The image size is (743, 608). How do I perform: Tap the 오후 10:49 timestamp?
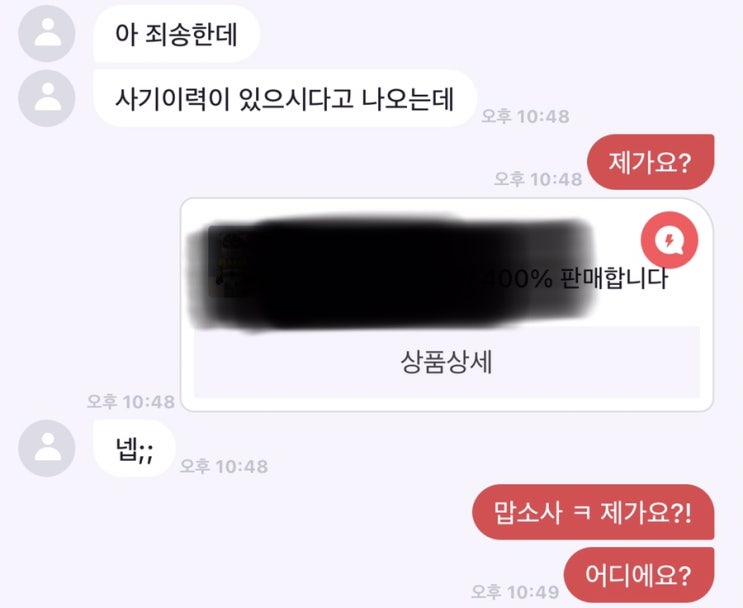[x=515, y=592]
